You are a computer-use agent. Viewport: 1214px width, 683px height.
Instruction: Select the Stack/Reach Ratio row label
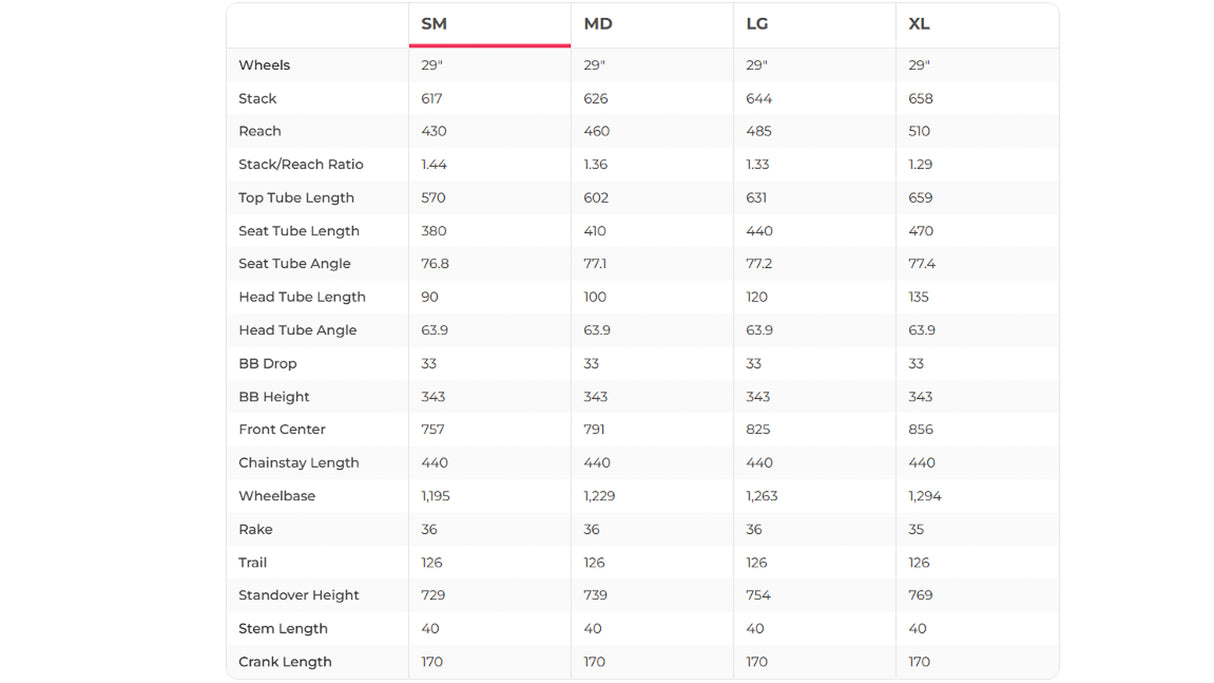pos(300,164)
